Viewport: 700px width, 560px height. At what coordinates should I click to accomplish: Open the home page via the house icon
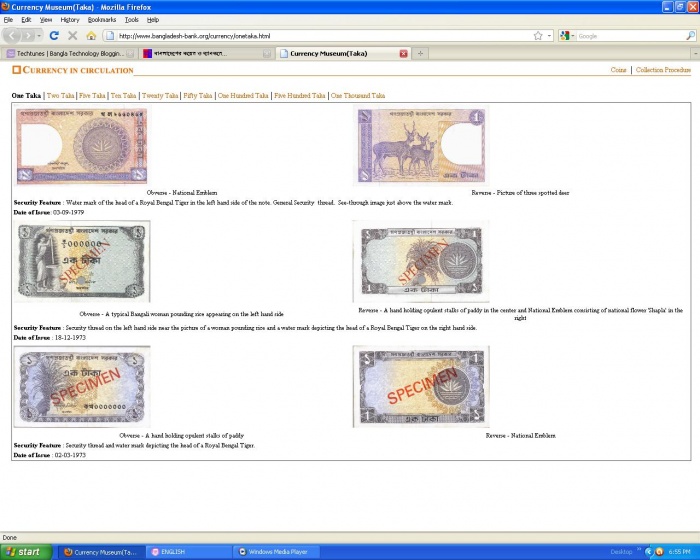pos(91,36)
